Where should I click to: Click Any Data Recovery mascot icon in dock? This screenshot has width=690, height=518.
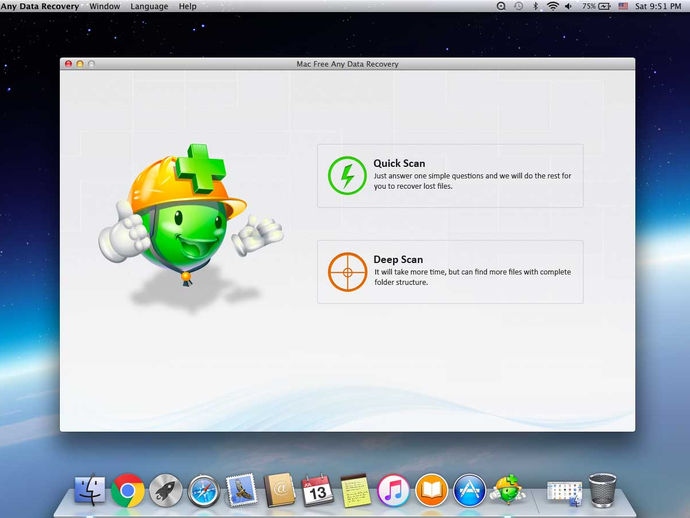[x=507, y=489]
